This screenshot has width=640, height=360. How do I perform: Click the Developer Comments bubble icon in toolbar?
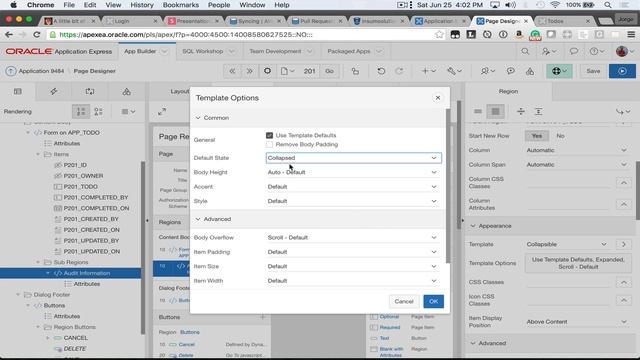[510, 71]
